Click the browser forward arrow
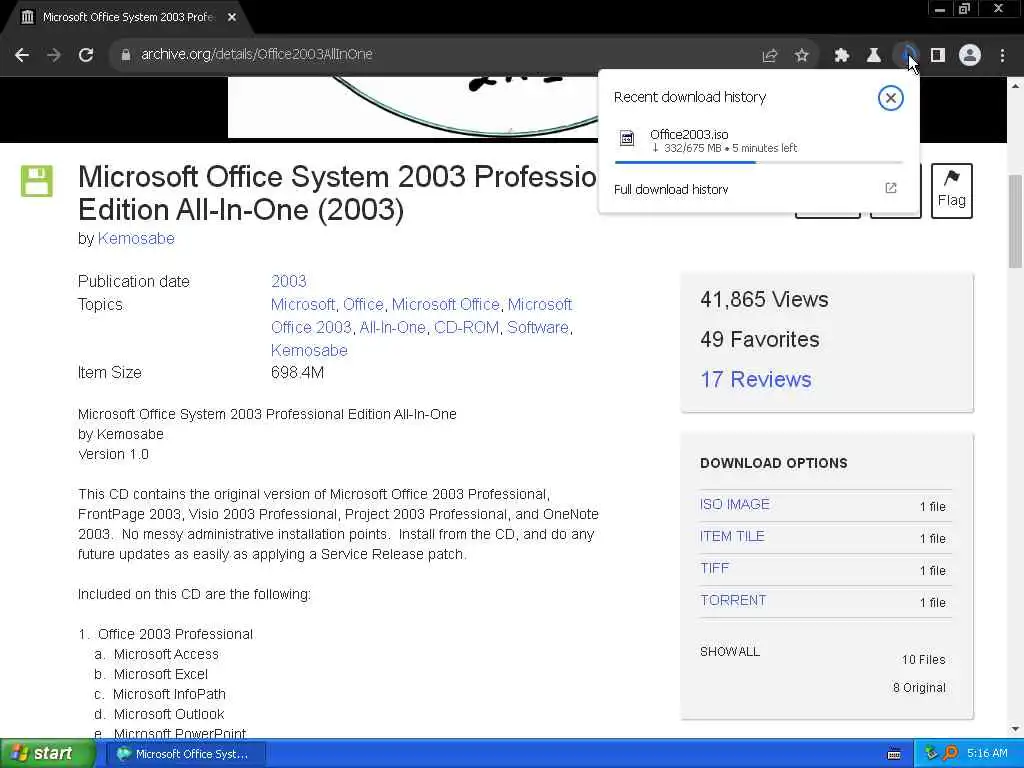This screenshot has height=768, width=1024. click(x=54, y=55)
